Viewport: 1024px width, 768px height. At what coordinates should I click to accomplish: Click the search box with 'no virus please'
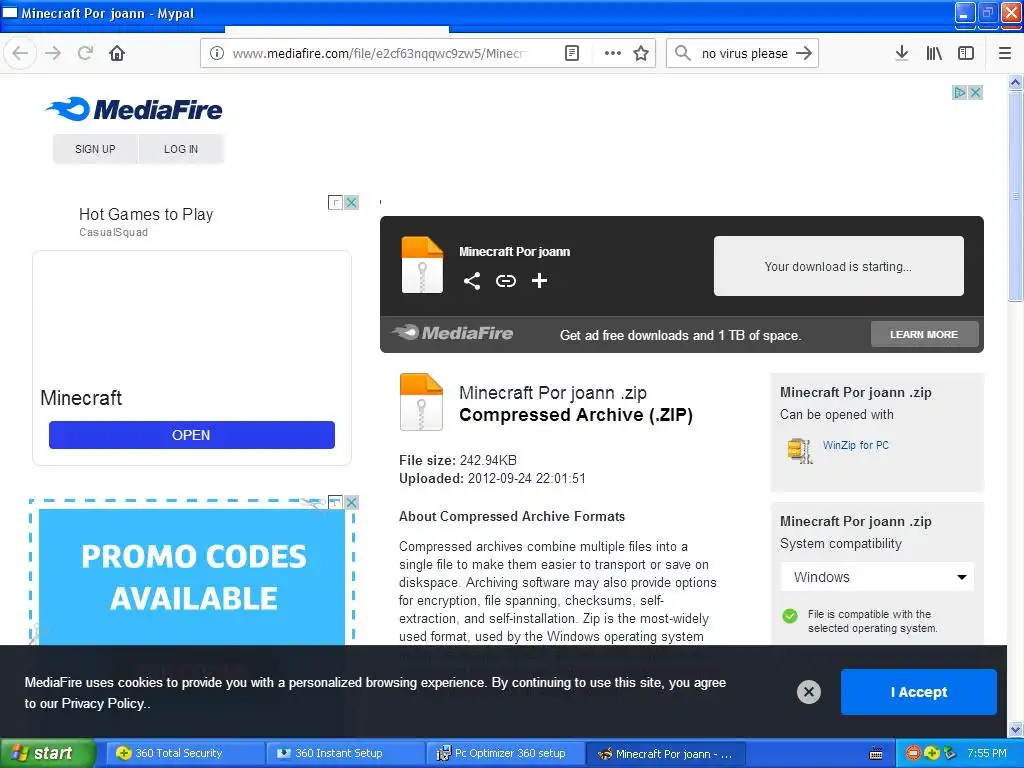(744, 53)
